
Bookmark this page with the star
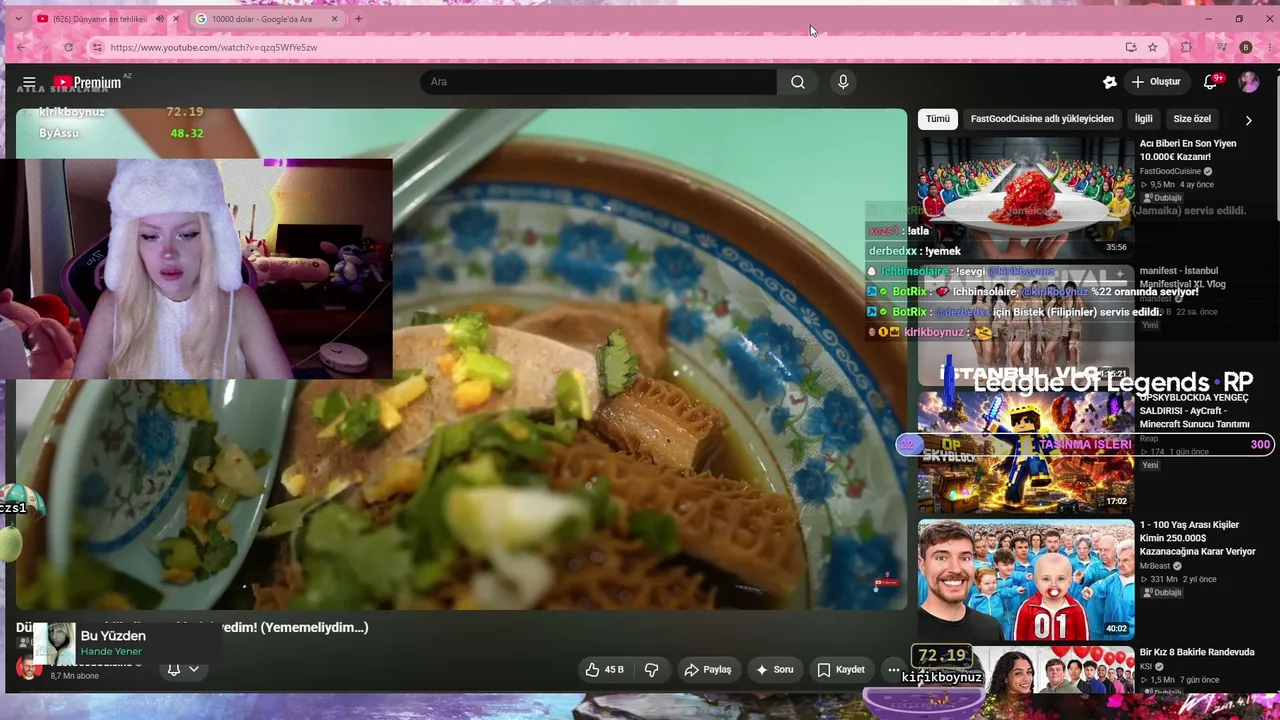click(x=1152, y=47)
